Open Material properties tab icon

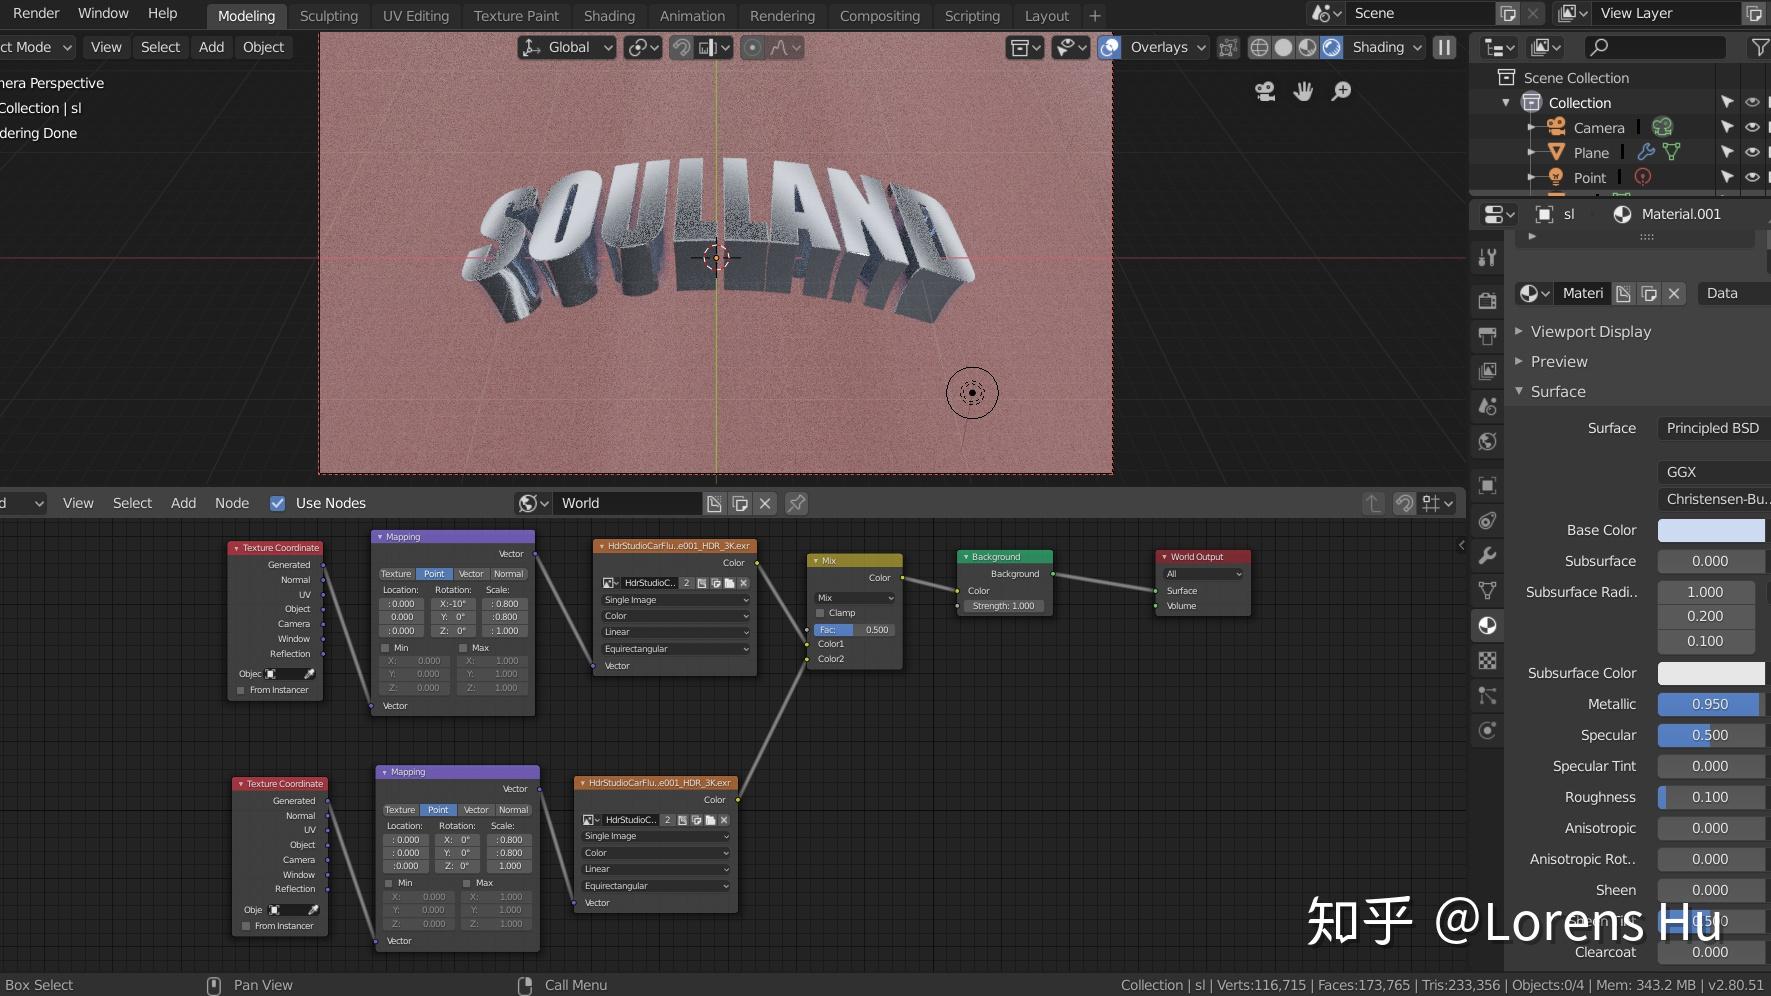1488,625
